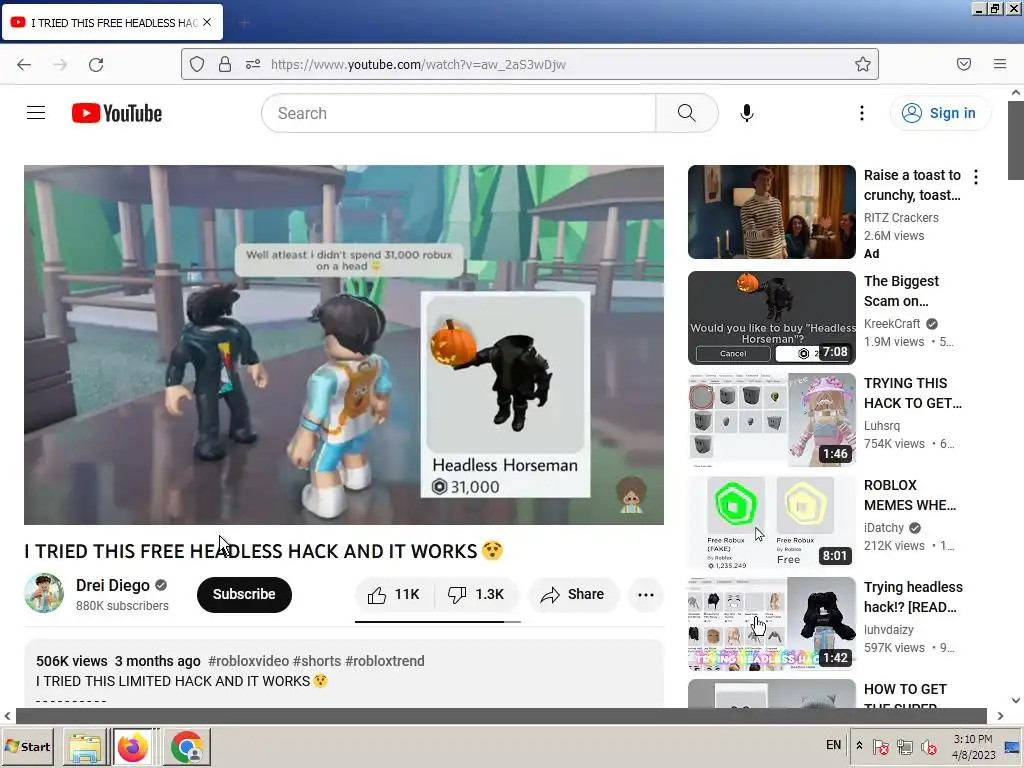Bookmark this page with the star icon
Viewport: 1024px width, 768px height.
[x=863, y=64]
